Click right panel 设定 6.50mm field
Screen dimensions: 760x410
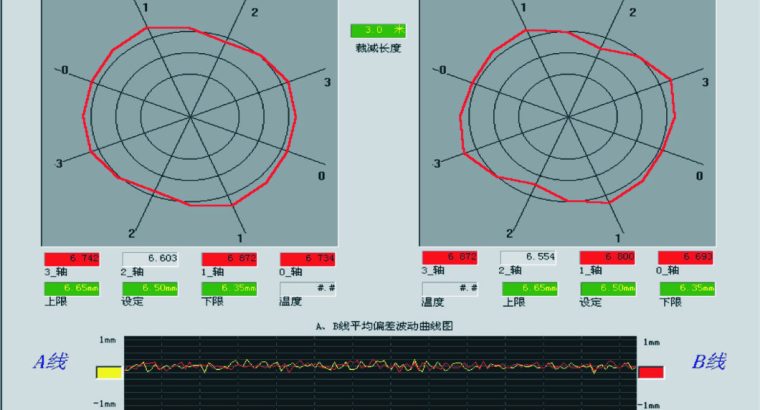pyautogui.click(x=608, y=289)
